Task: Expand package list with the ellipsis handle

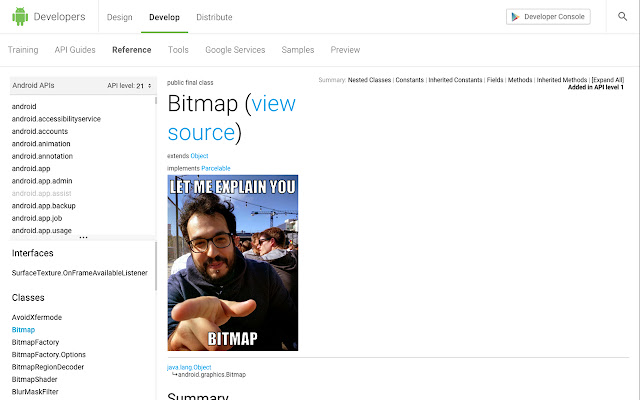Action: pyautogui.click(x=83, y=237)
